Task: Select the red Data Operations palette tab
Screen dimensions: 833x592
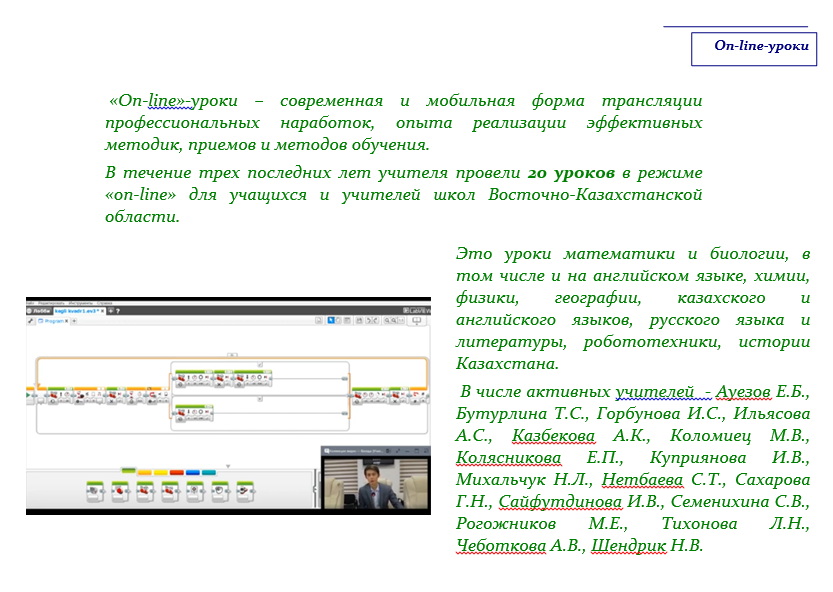Action: point(177,472)
